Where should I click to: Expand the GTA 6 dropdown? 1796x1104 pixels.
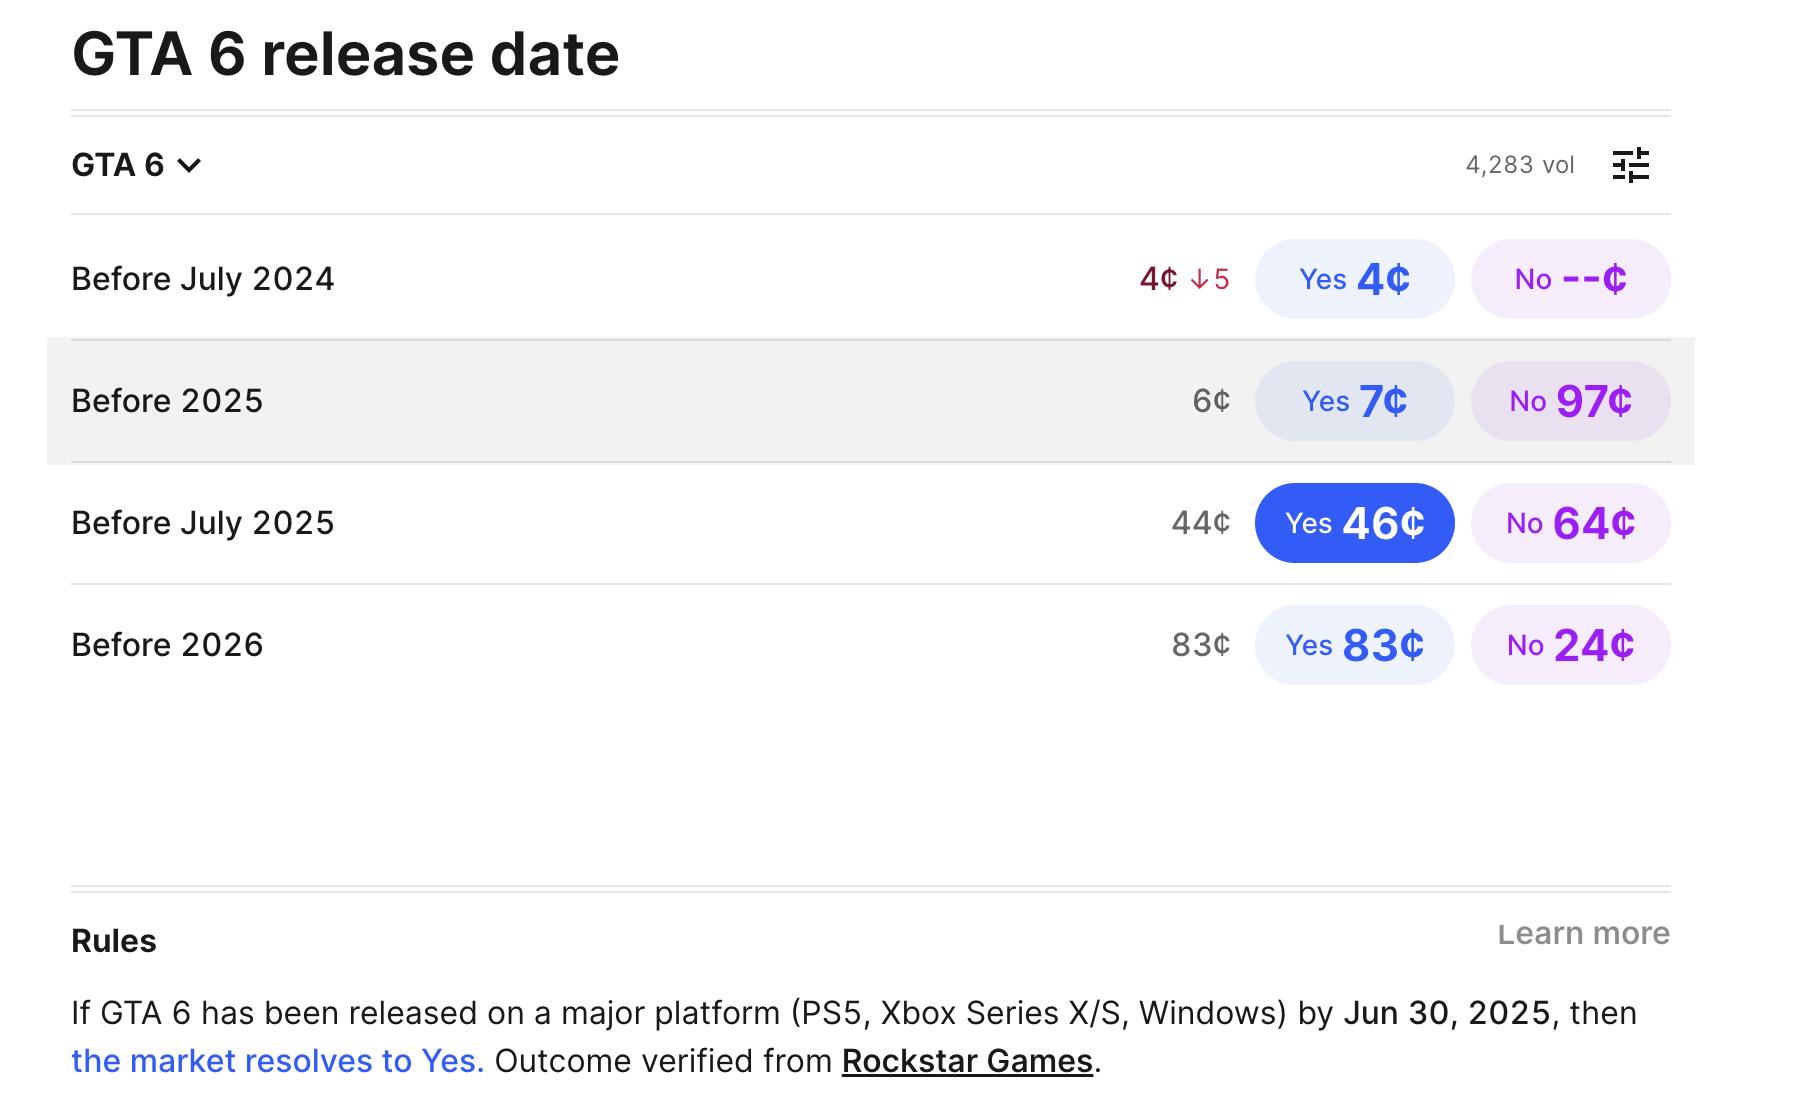[x=136, y=165]
